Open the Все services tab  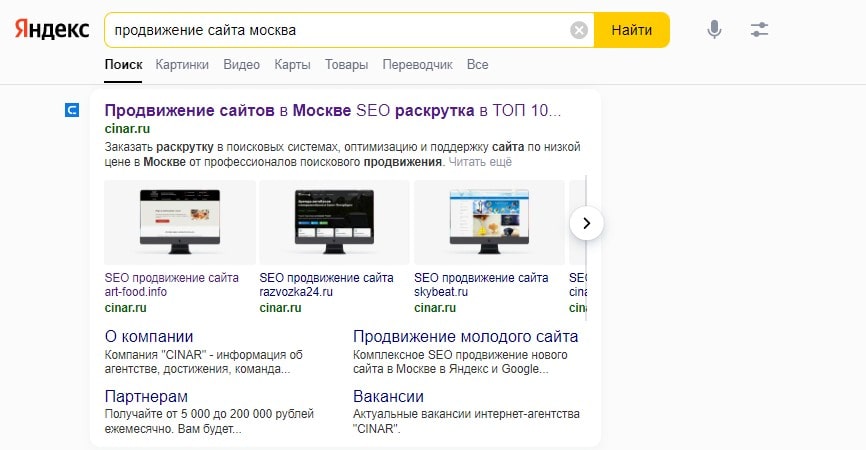coord(477,65)
